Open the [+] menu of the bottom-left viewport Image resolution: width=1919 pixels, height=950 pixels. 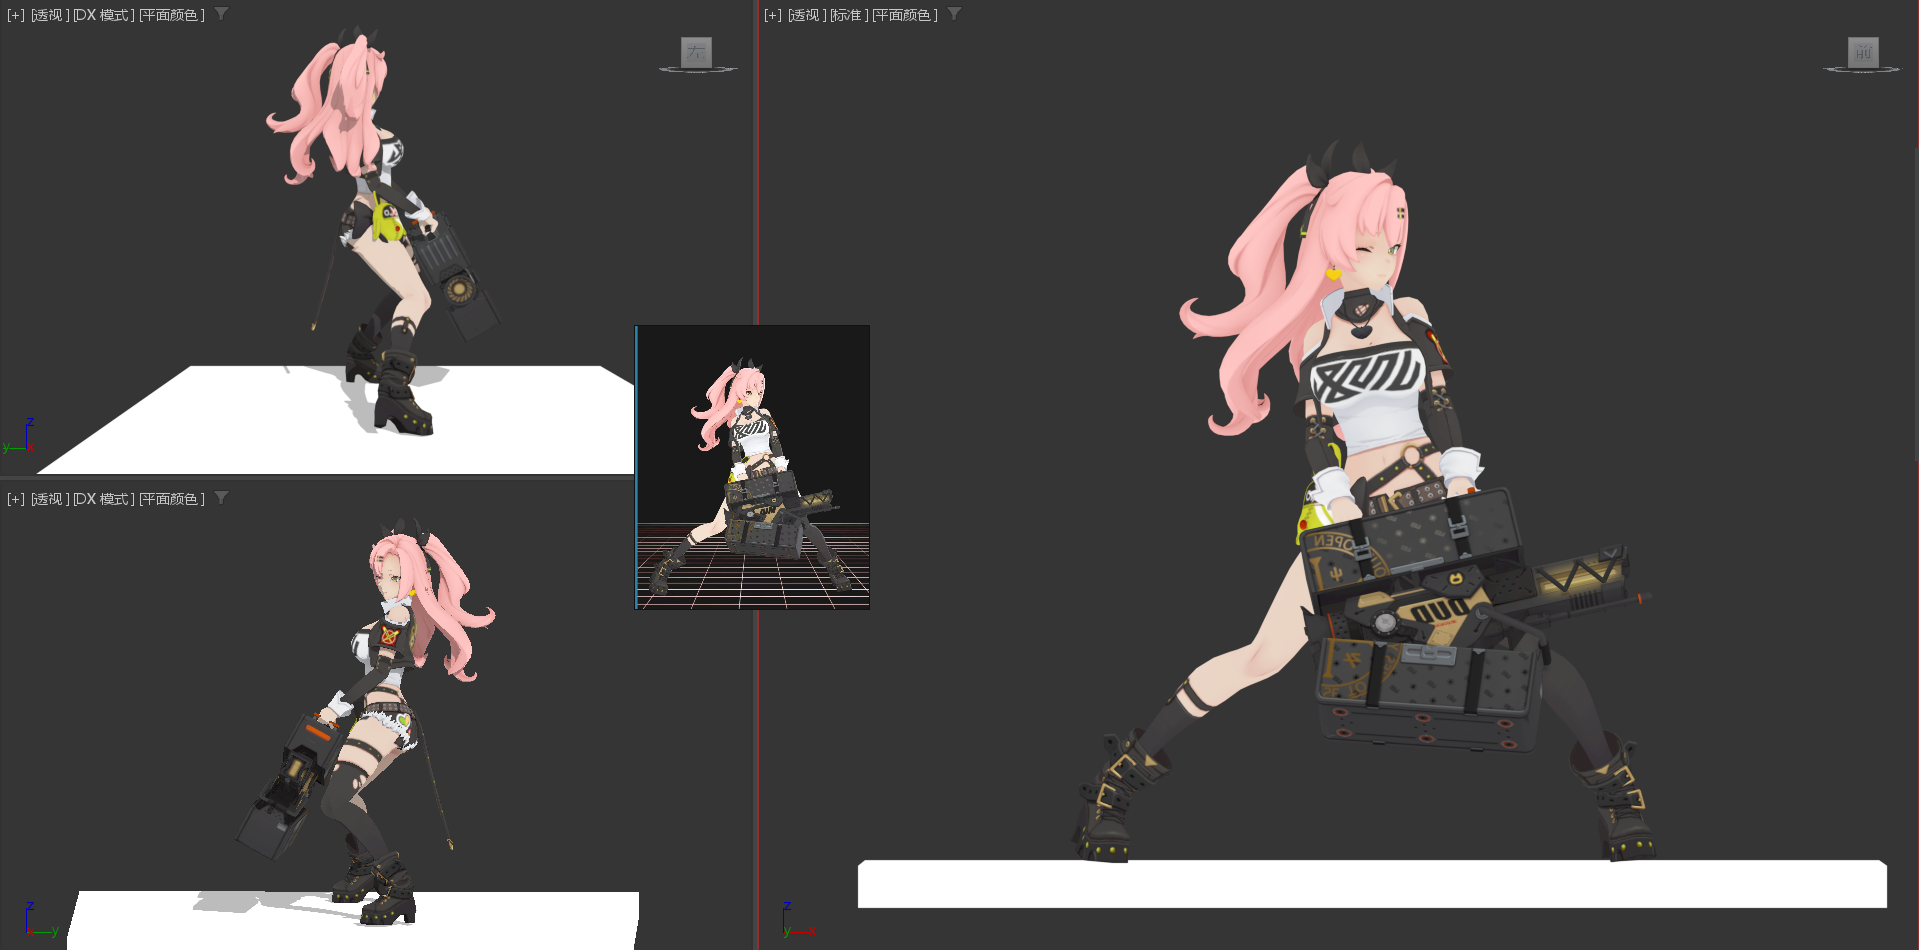pos(16,499)
